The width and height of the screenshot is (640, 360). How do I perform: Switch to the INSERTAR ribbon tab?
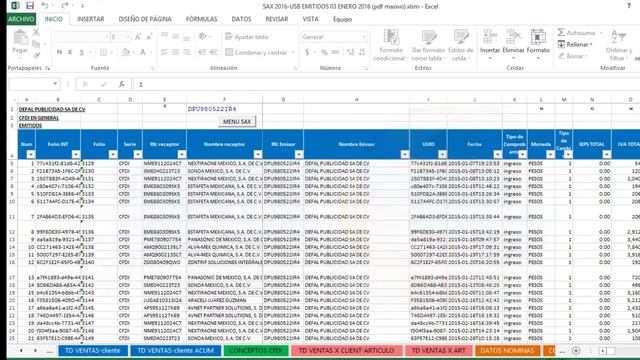coord(91,19)
